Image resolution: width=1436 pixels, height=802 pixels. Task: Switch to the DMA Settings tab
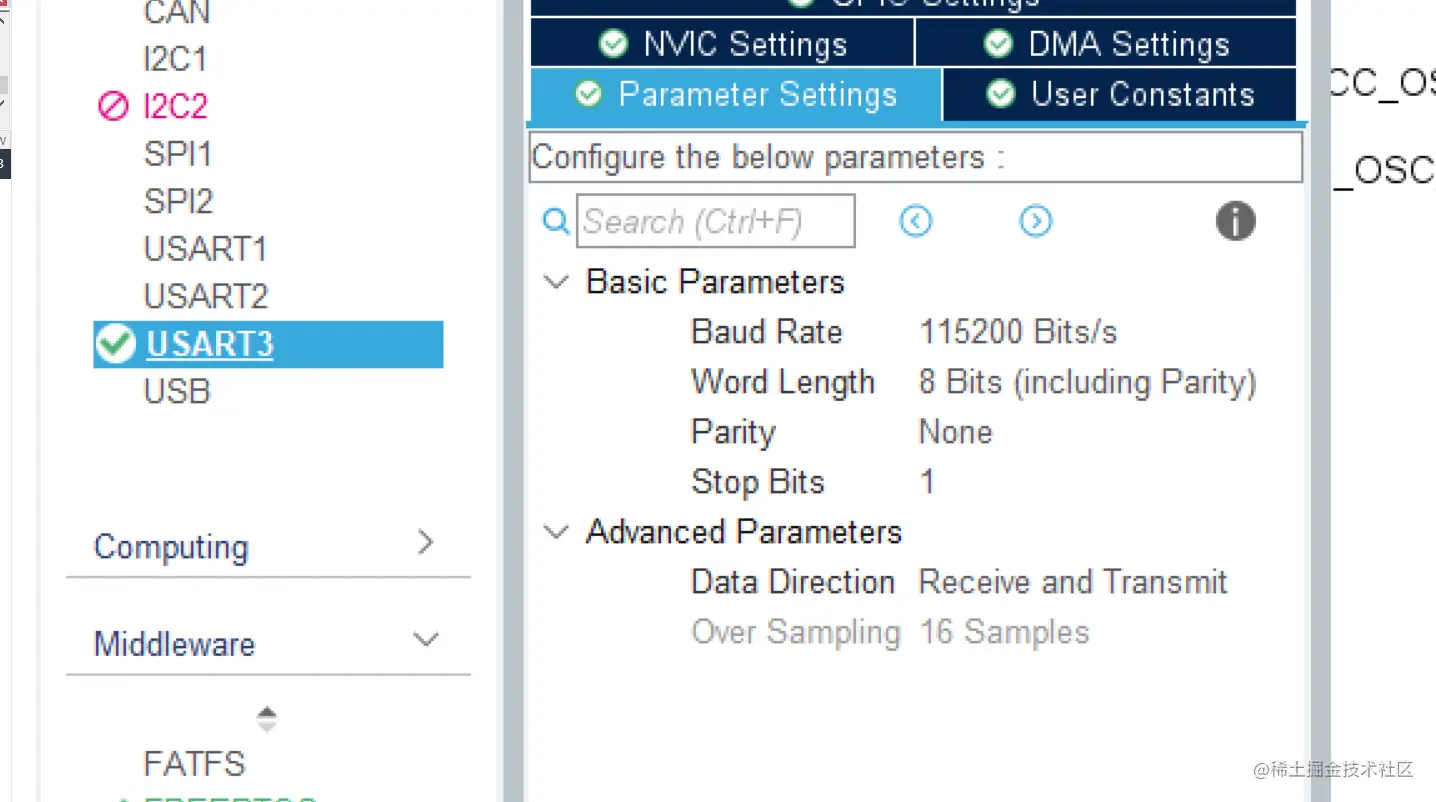(x=1105, y=44)
